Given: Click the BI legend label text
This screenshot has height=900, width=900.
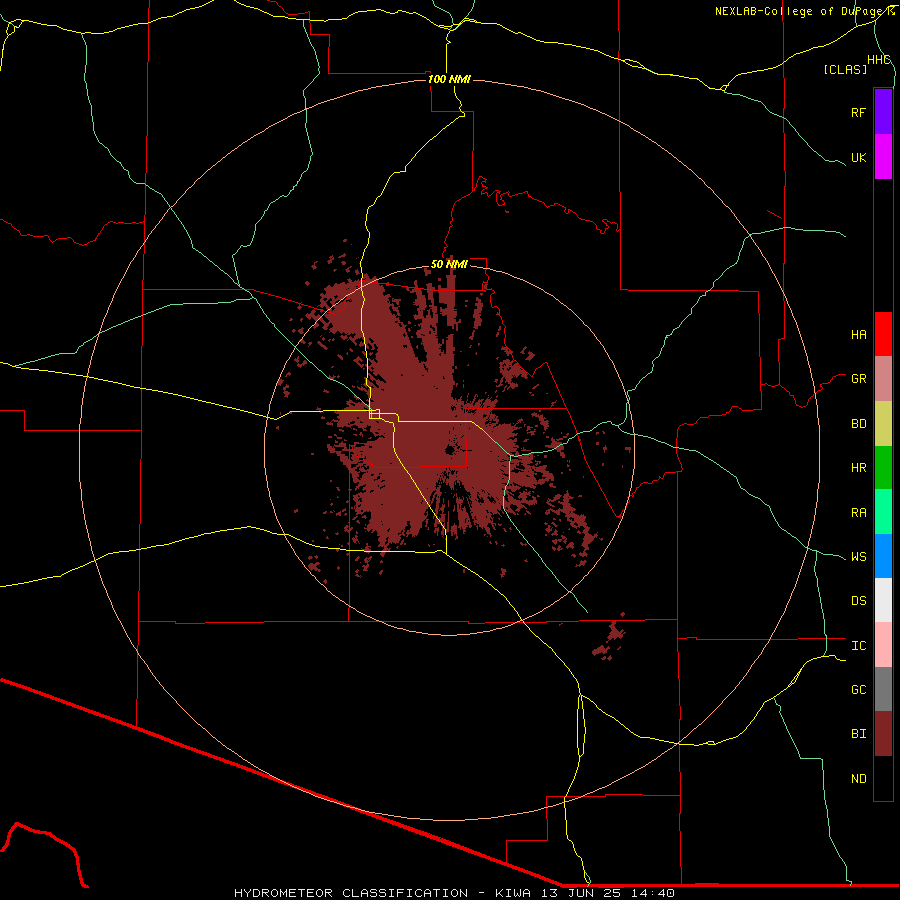Looking at the screenshot, I should coord(858,734).
